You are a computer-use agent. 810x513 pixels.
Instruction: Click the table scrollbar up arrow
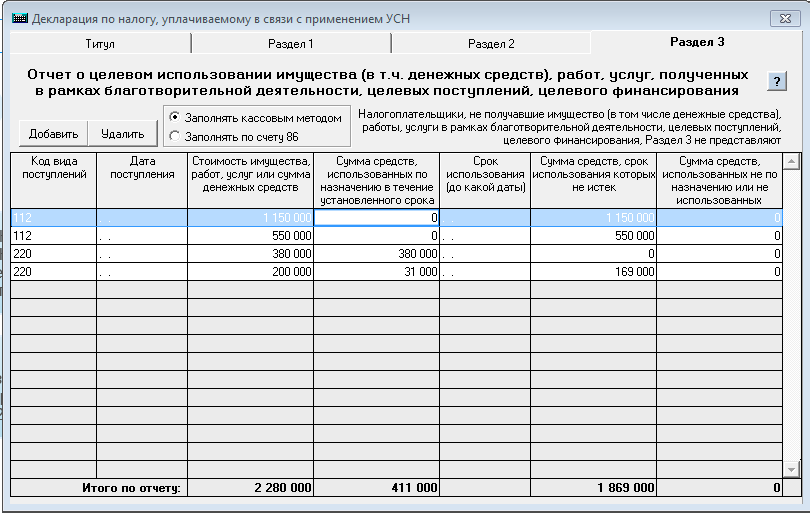click(792, 162)
